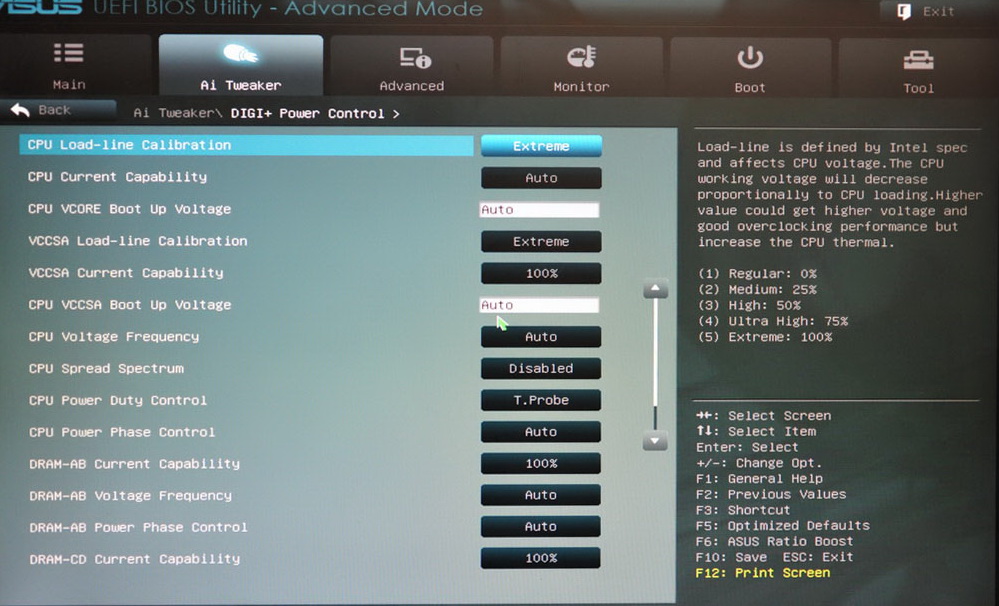Click the (4) Ultra High: 75% help line

click(773, 321)
